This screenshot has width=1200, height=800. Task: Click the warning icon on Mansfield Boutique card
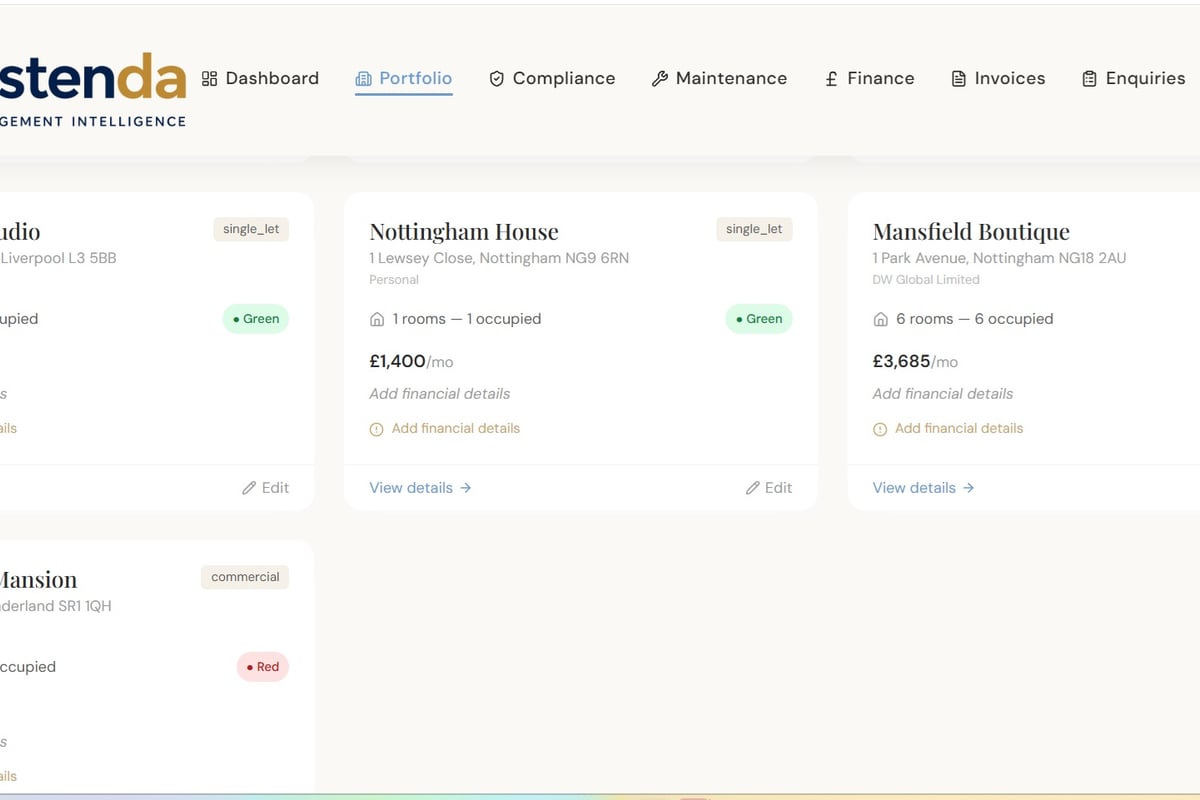click(x=879, y=429)
